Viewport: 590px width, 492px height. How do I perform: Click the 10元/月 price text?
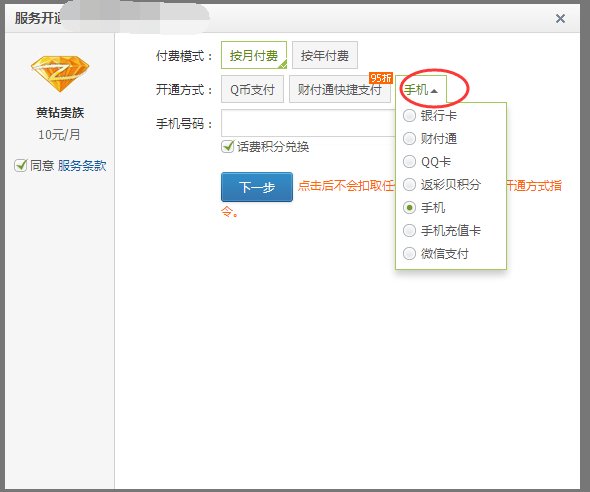point(59,134)
